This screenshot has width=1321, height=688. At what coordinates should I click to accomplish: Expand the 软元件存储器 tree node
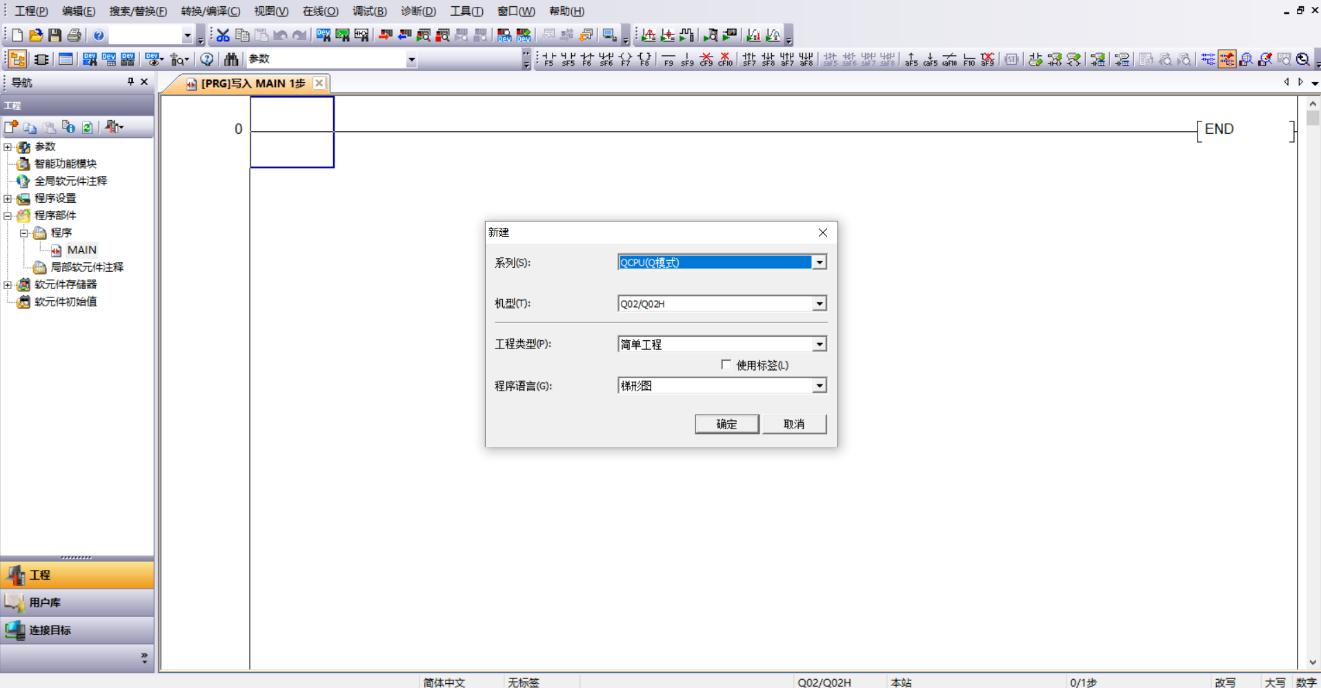tap(5, 284)
